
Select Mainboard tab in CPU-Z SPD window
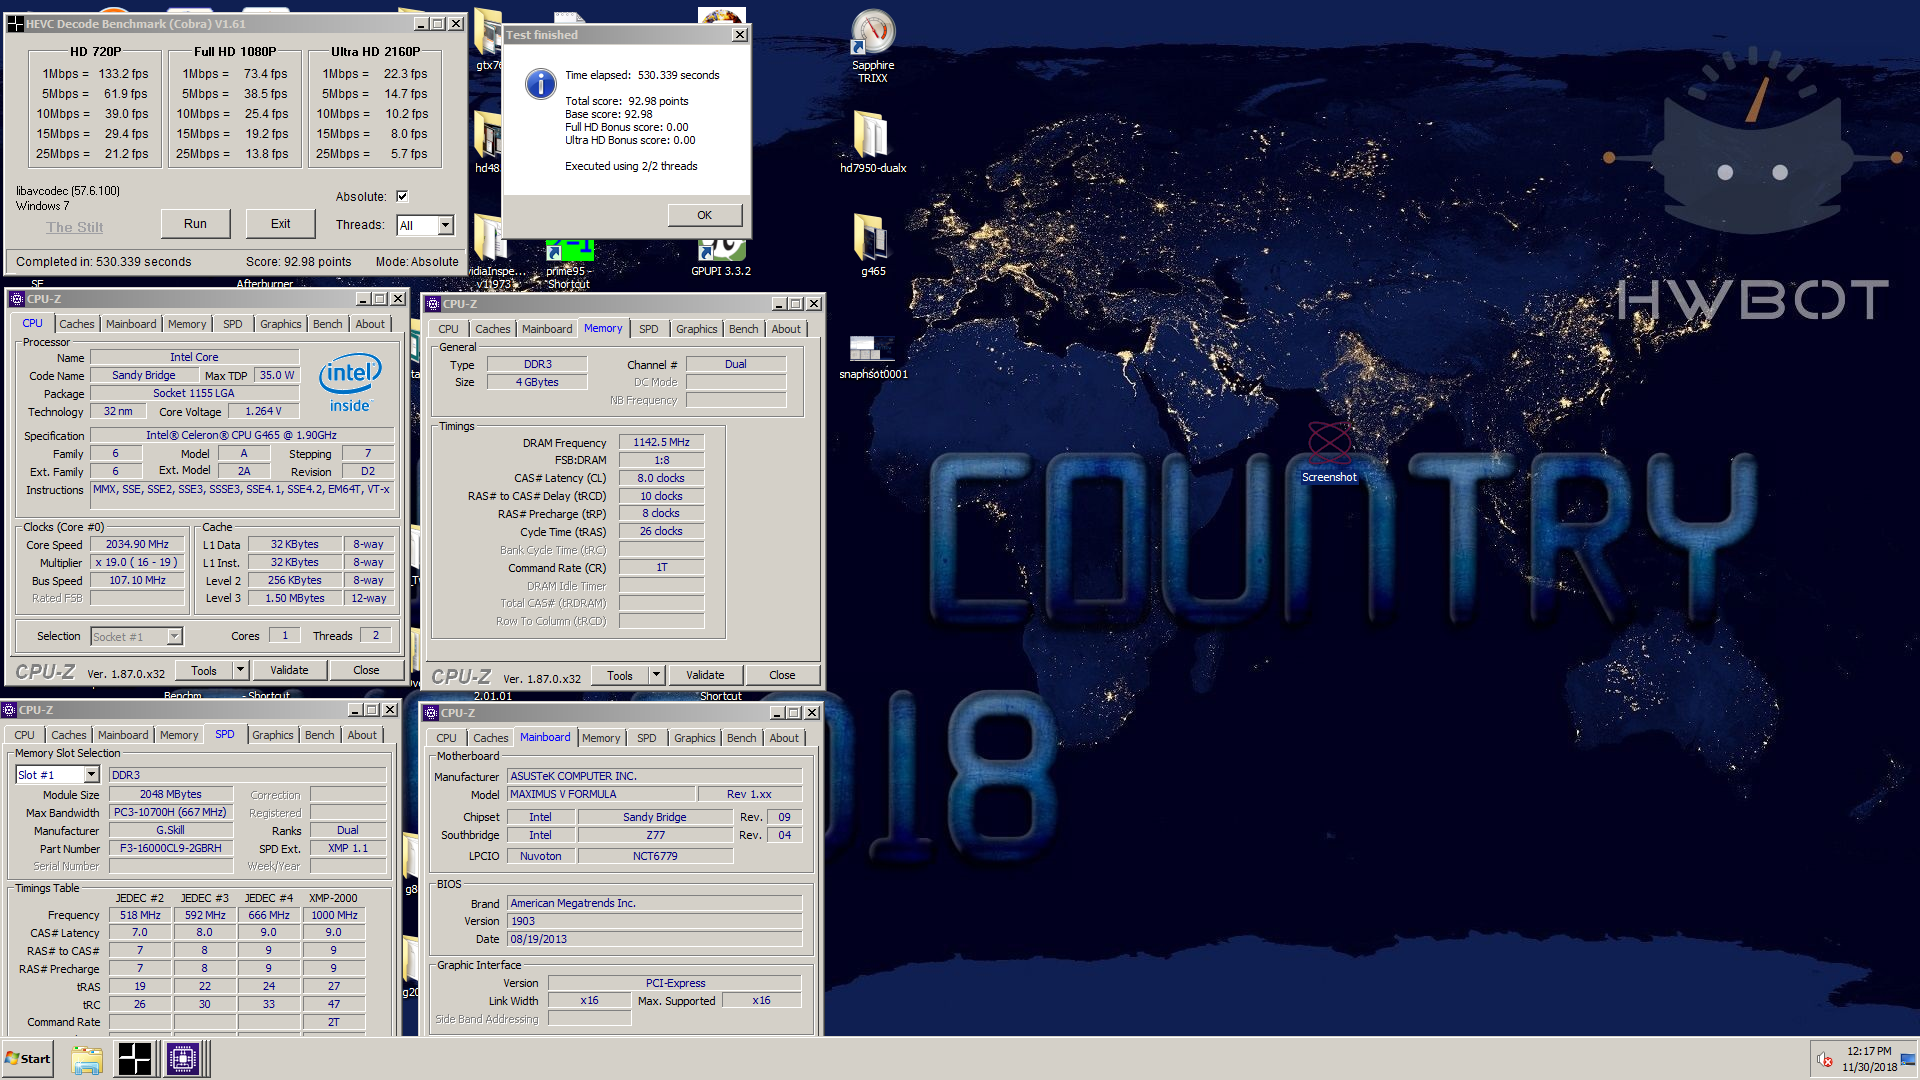(123, 735)
